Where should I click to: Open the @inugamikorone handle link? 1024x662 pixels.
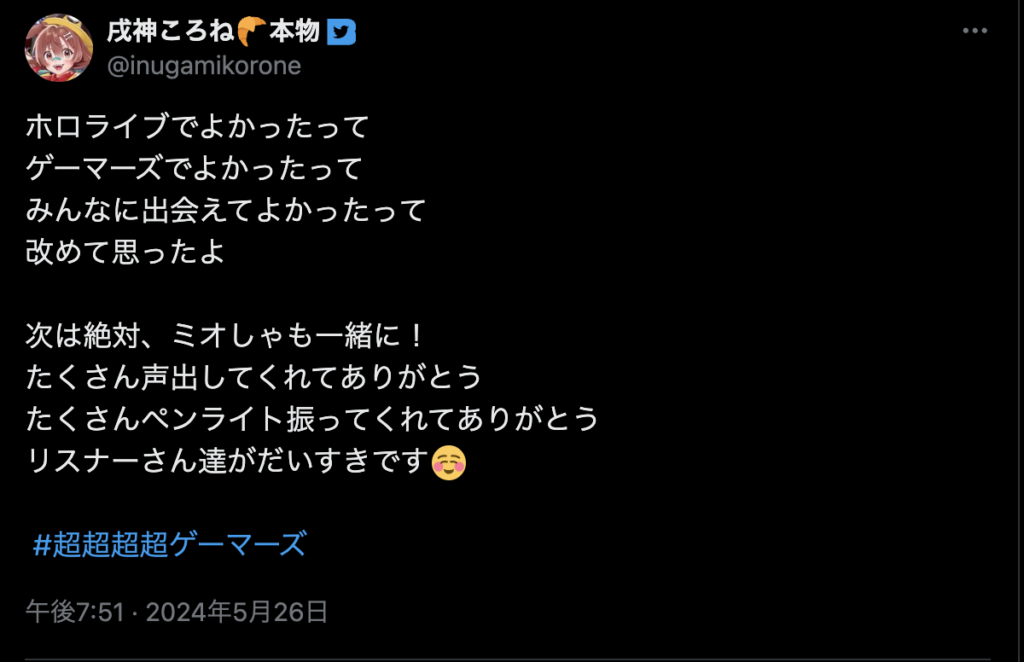click(204, 66)
